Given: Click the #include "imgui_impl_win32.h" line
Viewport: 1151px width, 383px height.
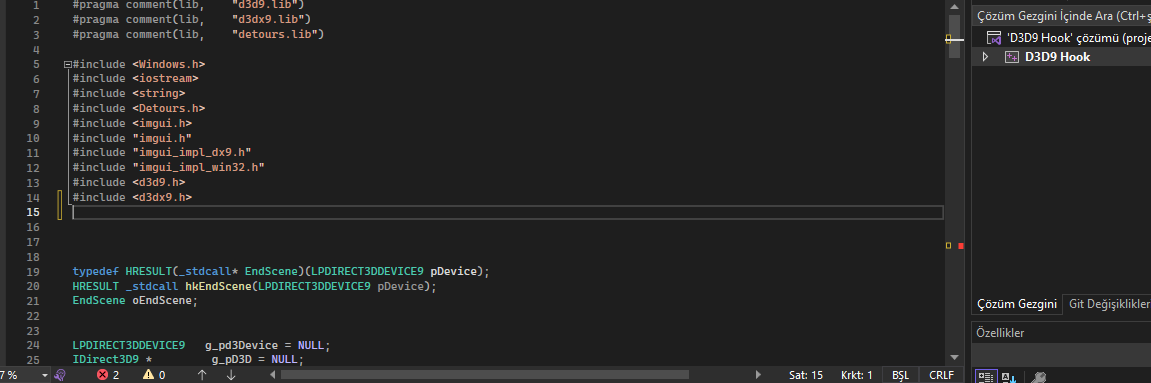Looking at the screenshot, I should [169, 167].
